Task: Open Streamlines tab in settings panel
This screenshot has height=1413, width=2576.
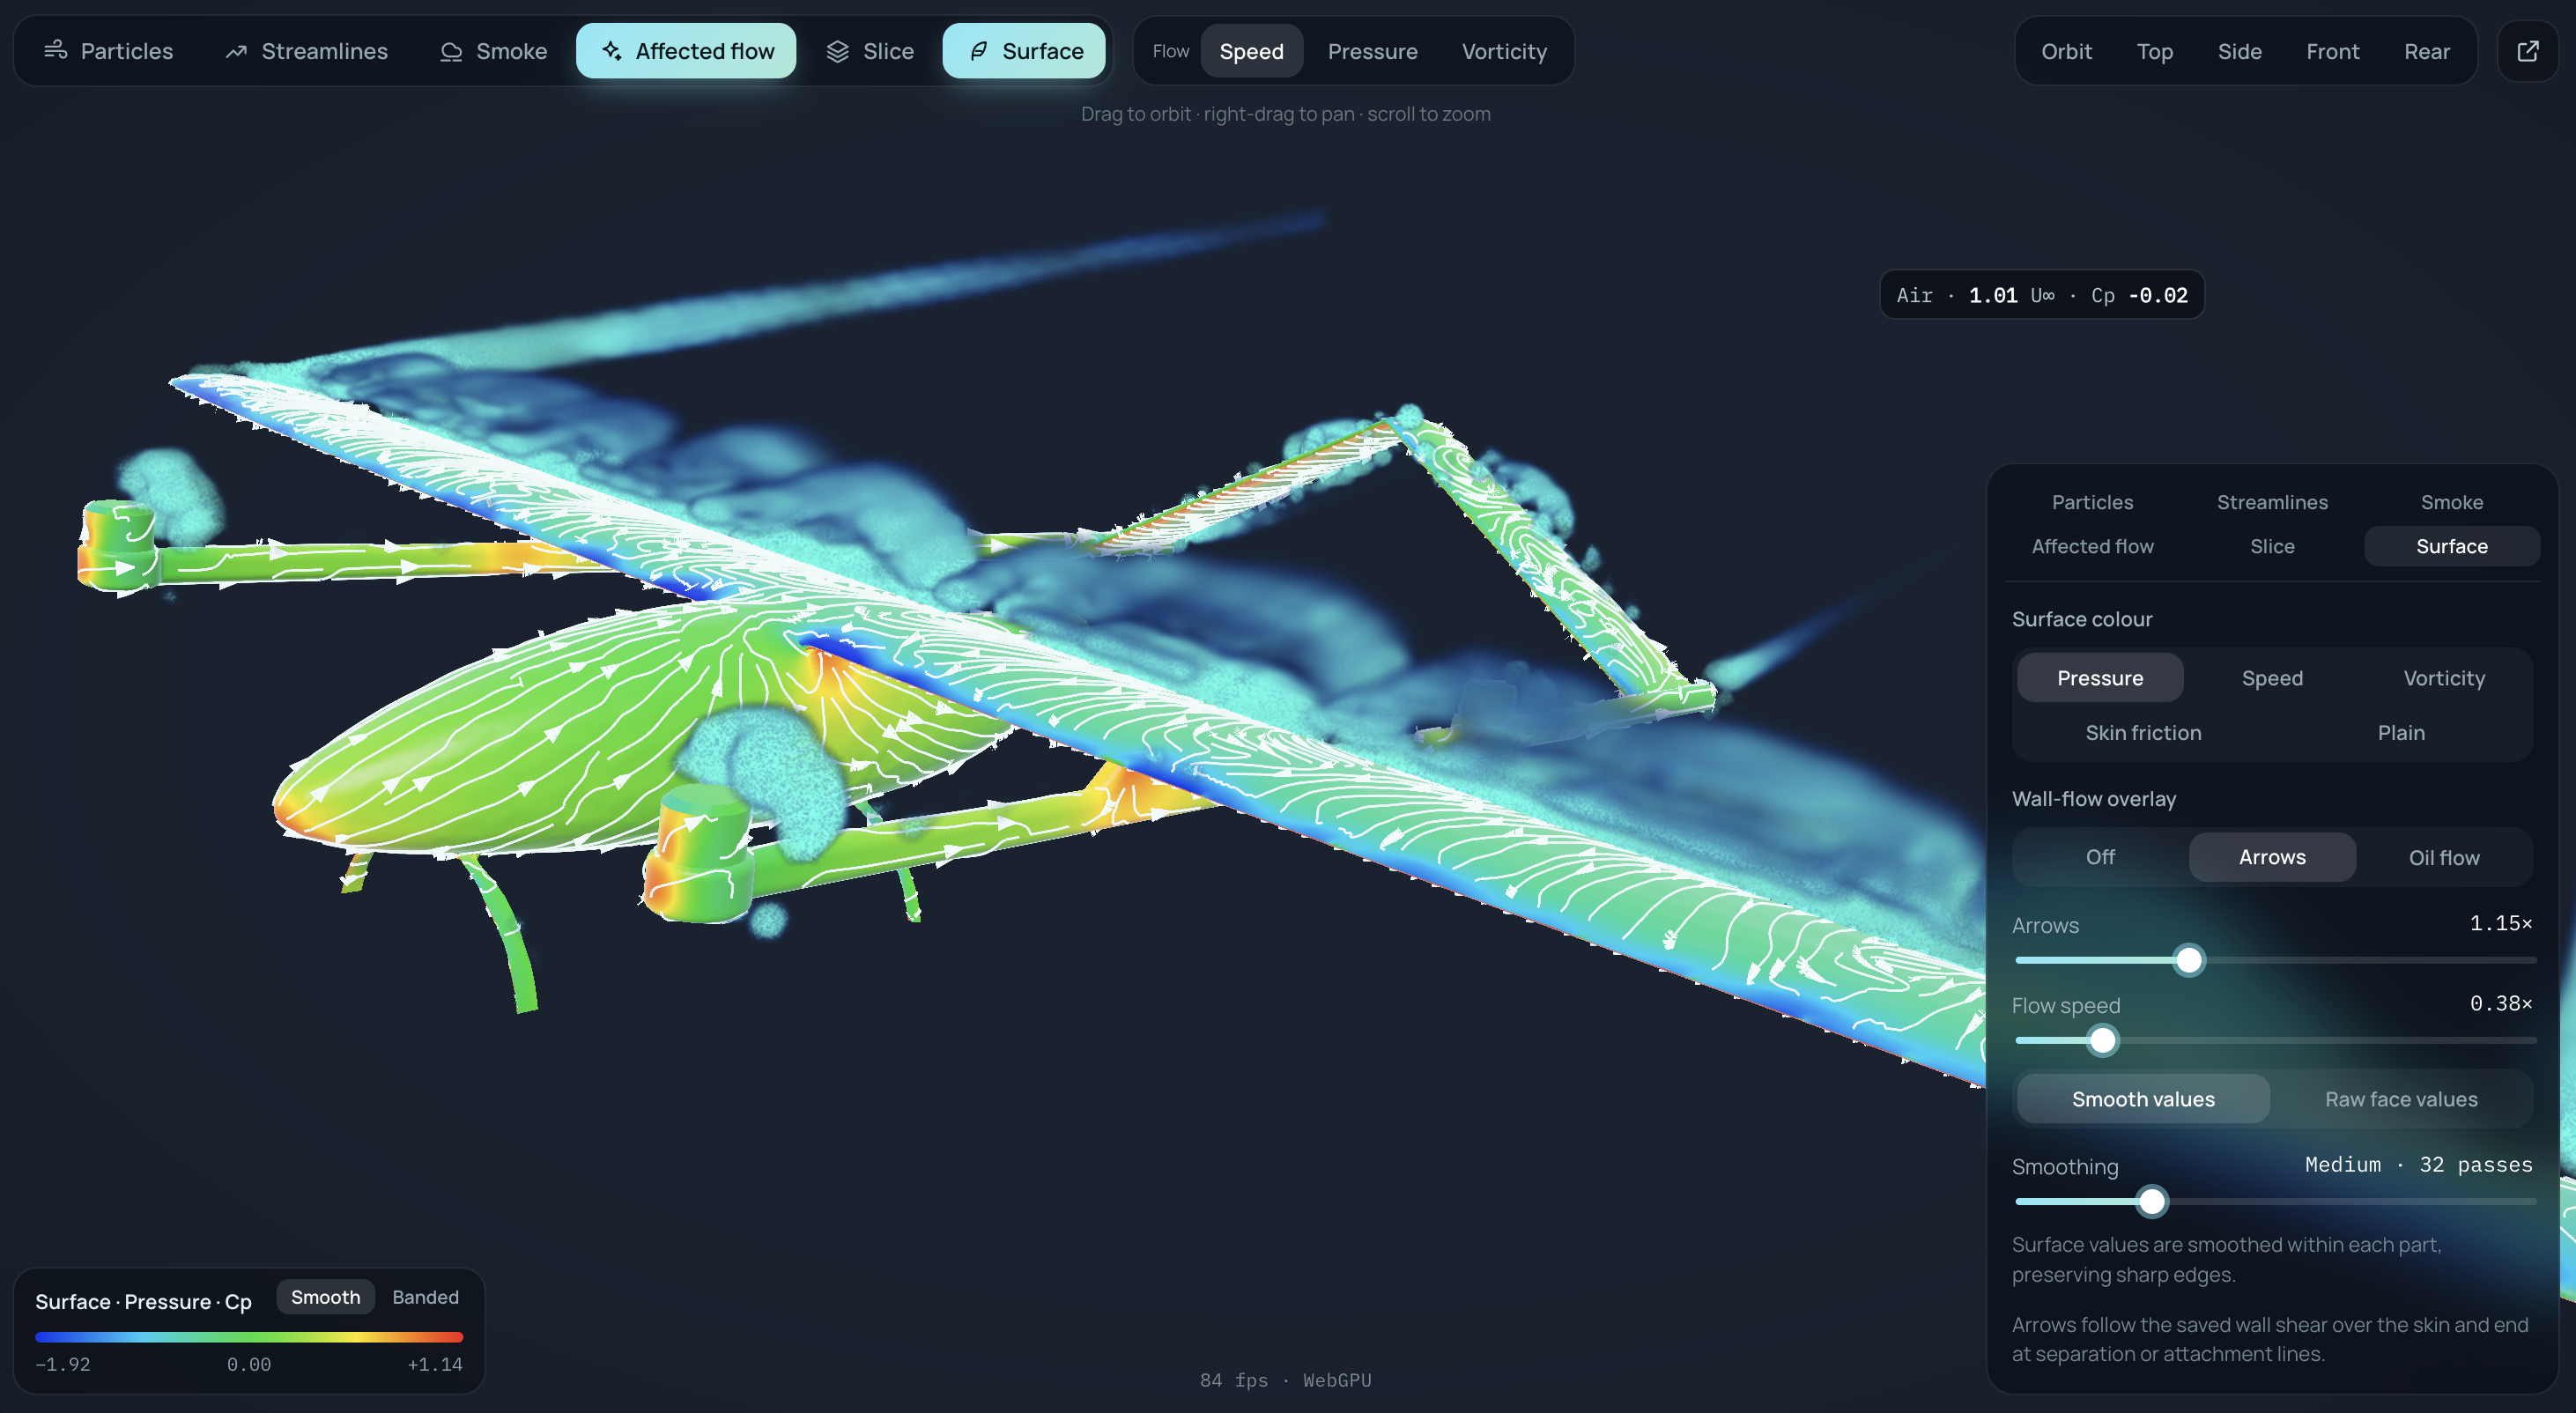Action: point(2272,502)
